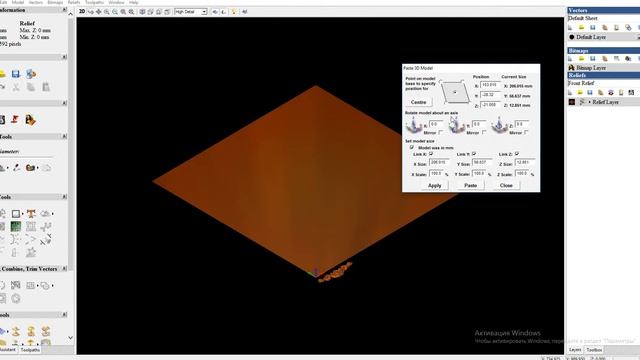Screen dimensions: 640x360
Task: Click the paste clipboard icon in left panel
Action: coord(46,87)
